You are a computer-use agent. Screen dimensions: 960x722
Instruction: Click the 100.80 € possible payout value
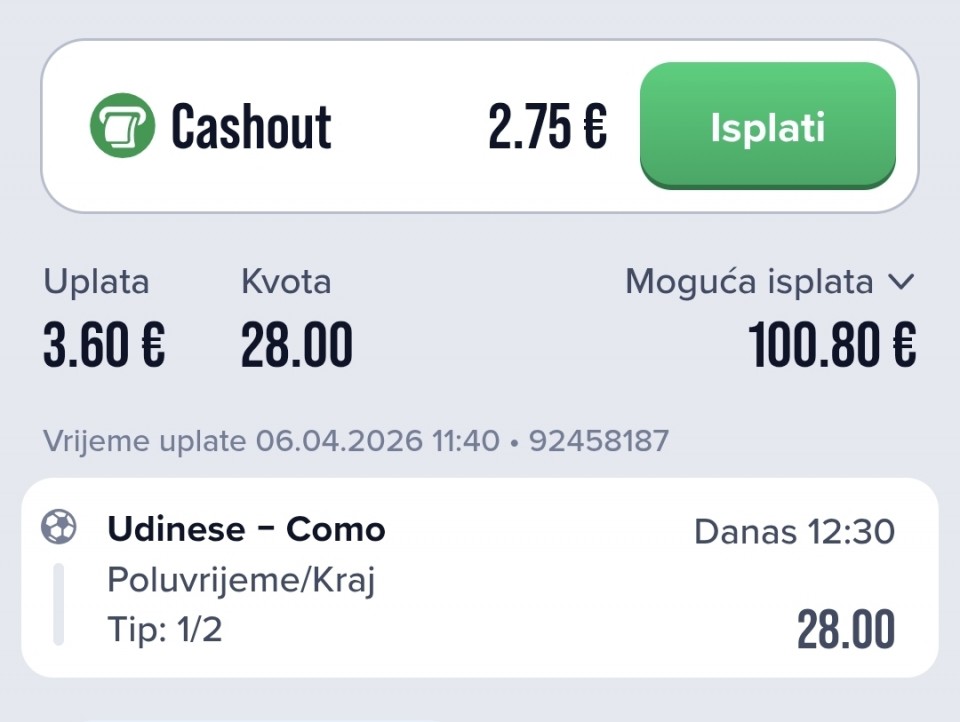point(832,345)
